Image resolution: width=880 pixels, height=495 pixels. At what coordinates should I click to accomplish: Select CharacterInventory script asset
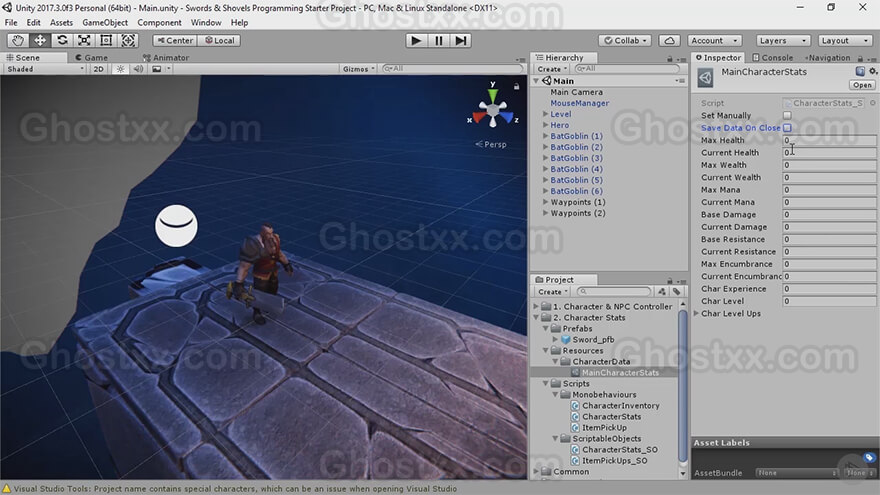coord(621,405)
